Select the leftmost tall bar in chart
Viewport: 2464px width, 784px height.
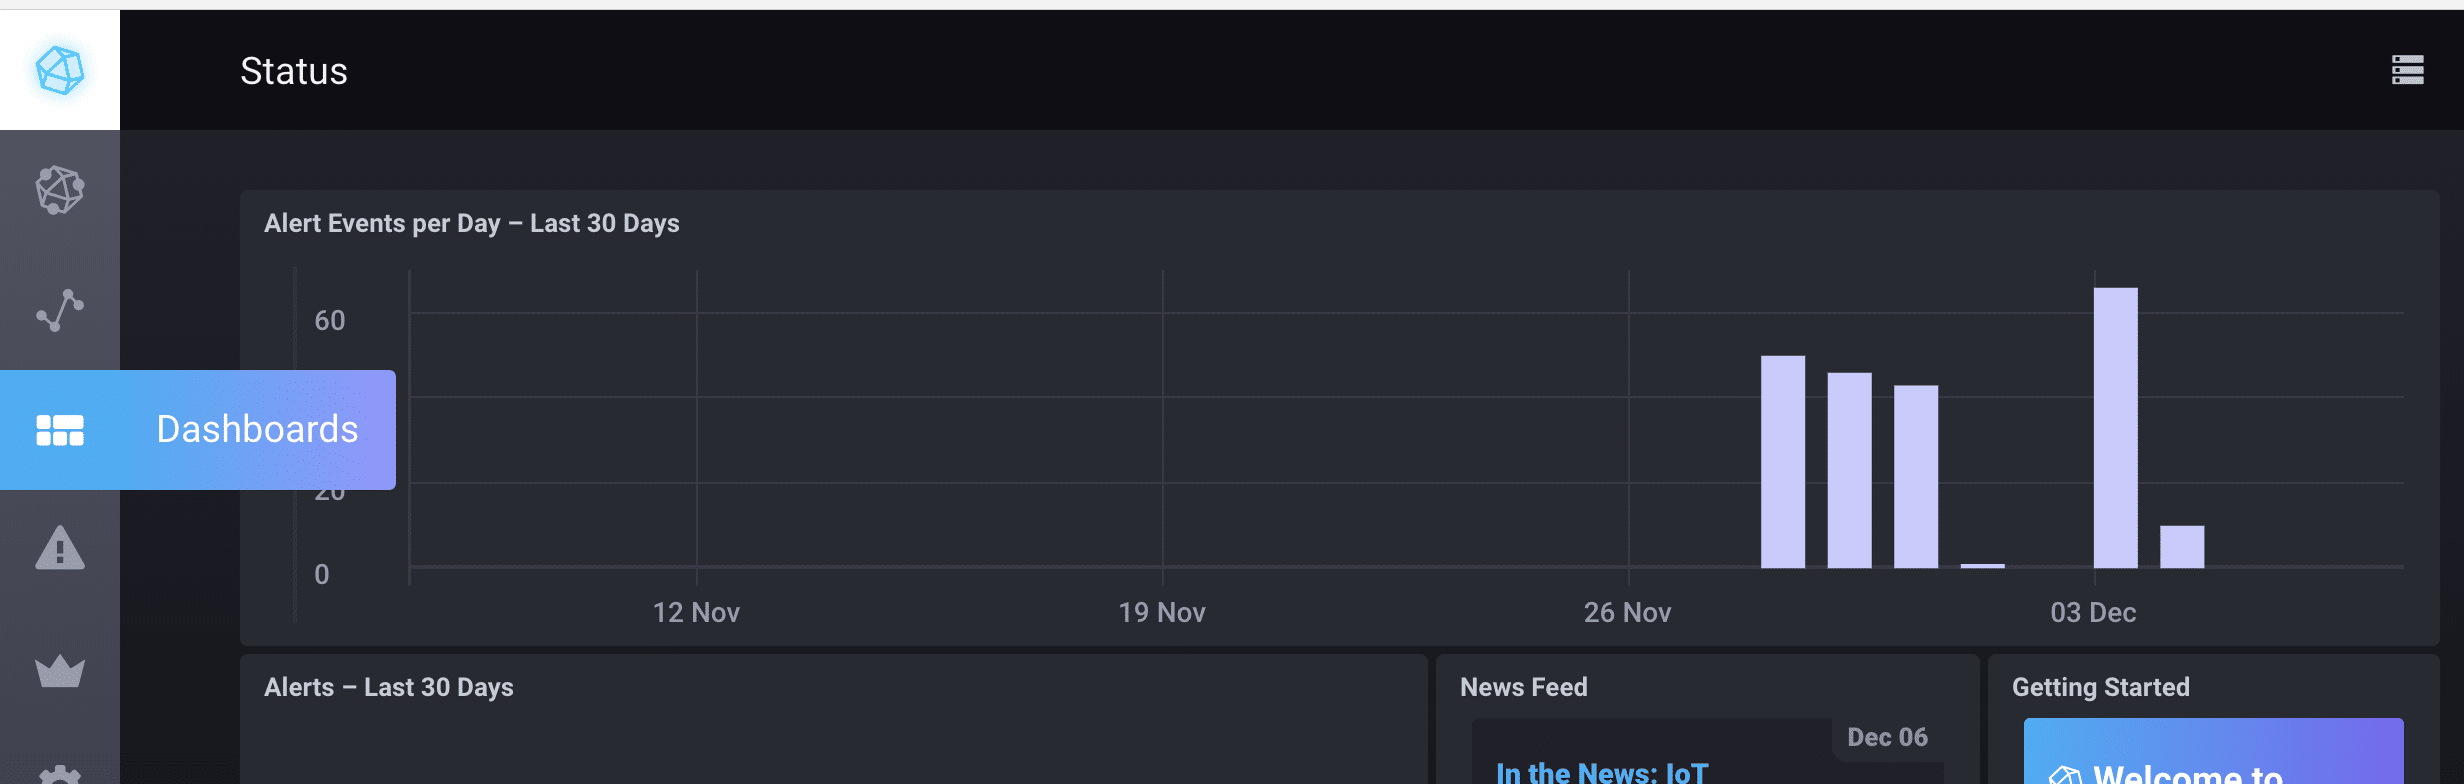coord(1782,461)
